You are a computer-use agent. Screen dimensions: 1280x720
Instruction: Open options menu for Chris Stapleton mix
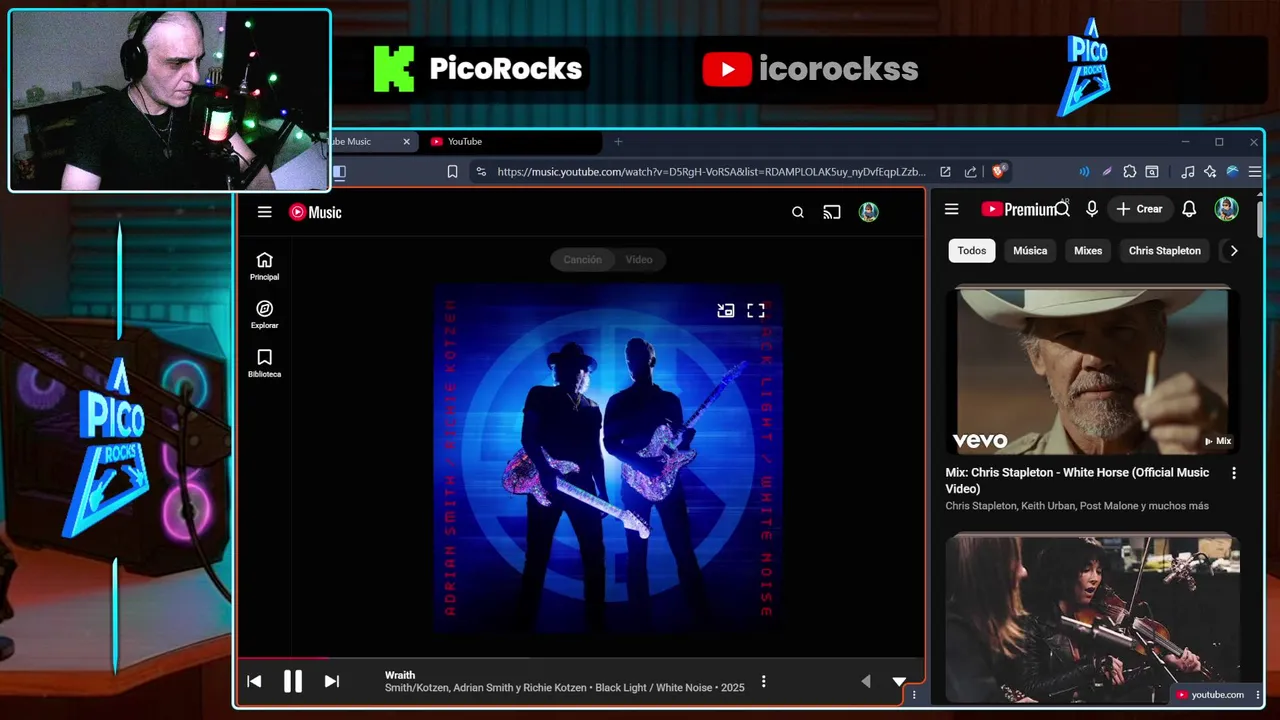[1234, 473]
